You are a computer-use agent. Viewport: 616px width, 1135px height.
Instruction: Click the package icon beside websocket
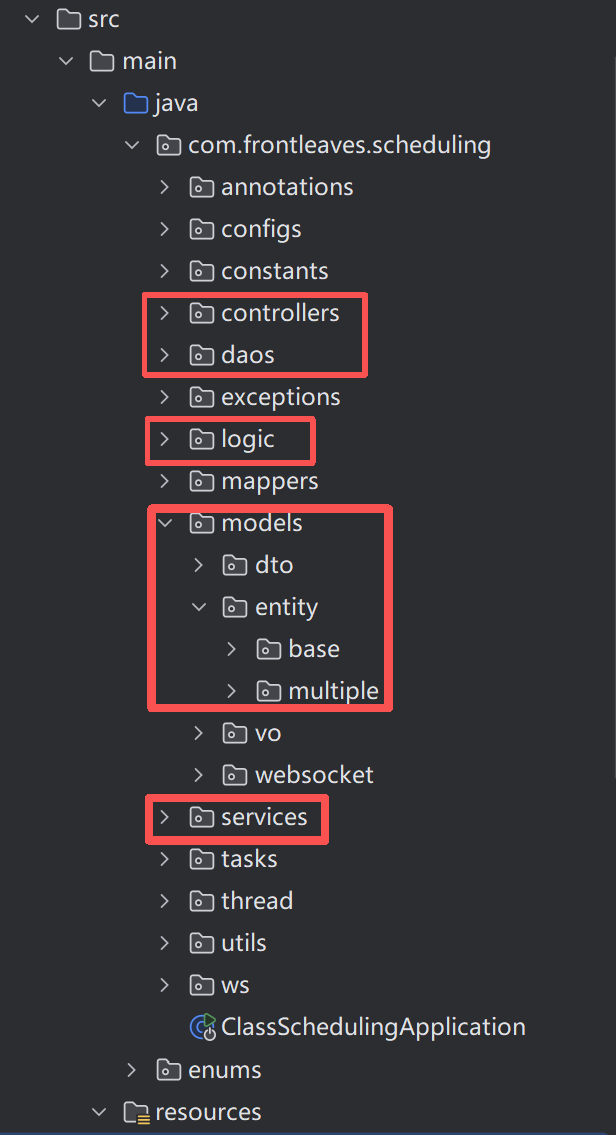click(235, 774)
